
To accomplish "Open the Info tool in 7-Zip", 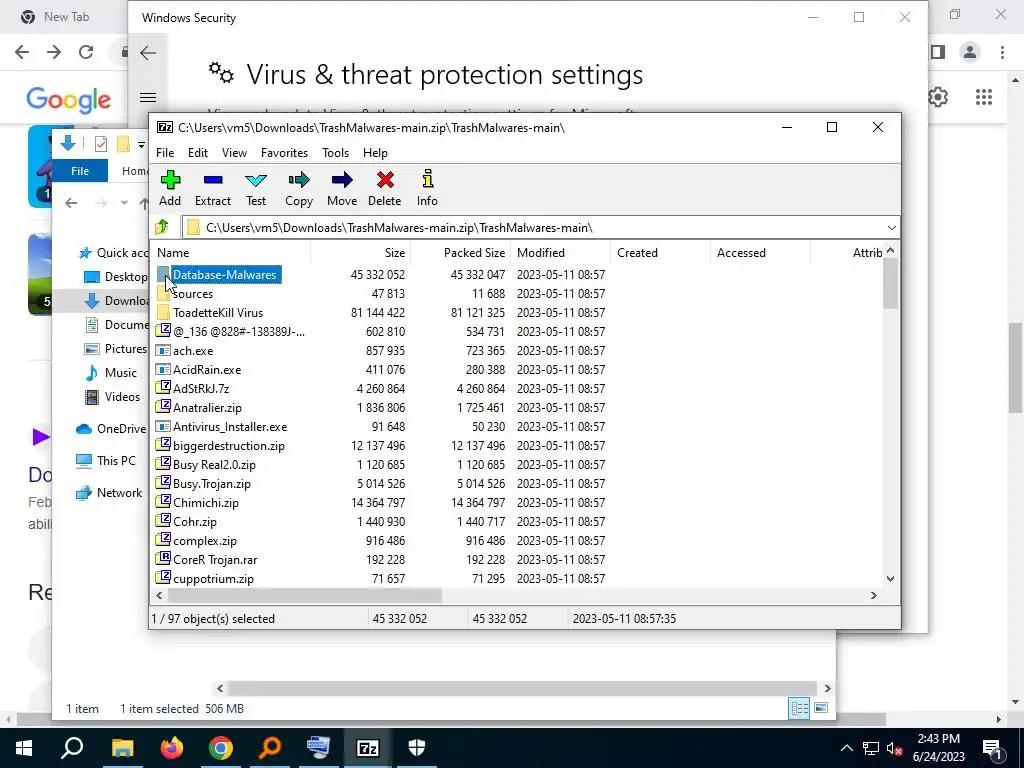I will pyautogui.click(x=427, y=188).
